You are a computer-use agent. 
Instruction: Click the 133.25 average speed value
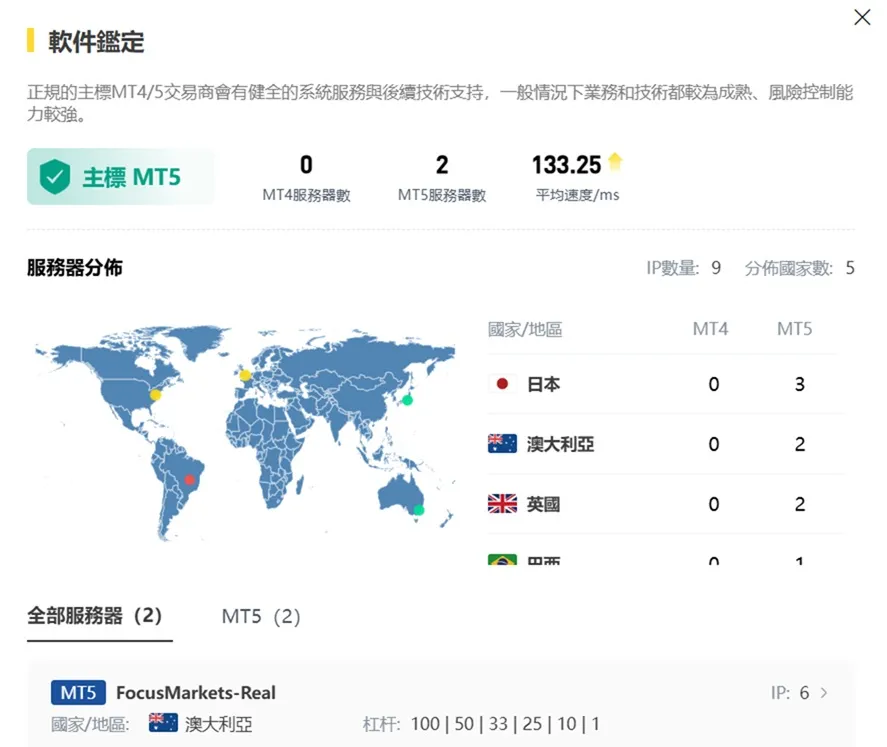(x=566, y=165)
